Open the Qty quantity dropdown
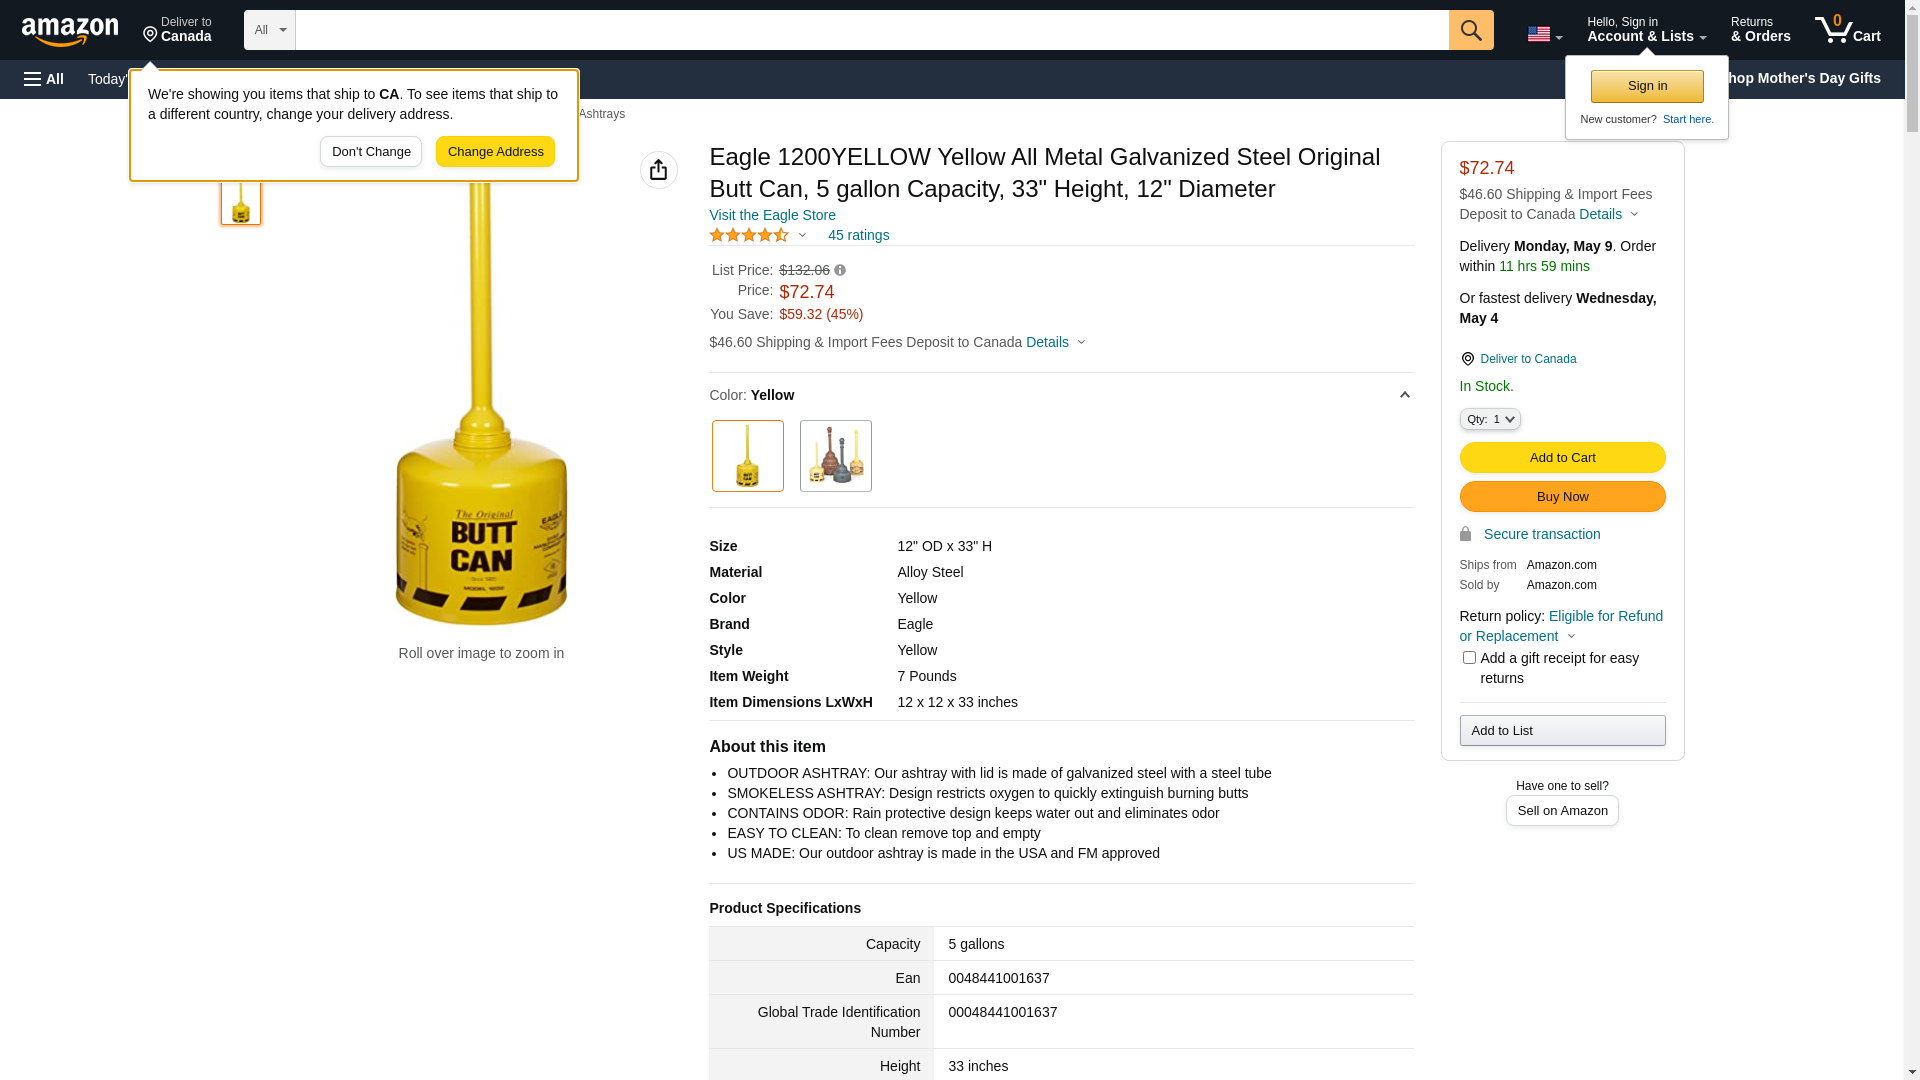 pyautogui.click(x=1489, y=419)
